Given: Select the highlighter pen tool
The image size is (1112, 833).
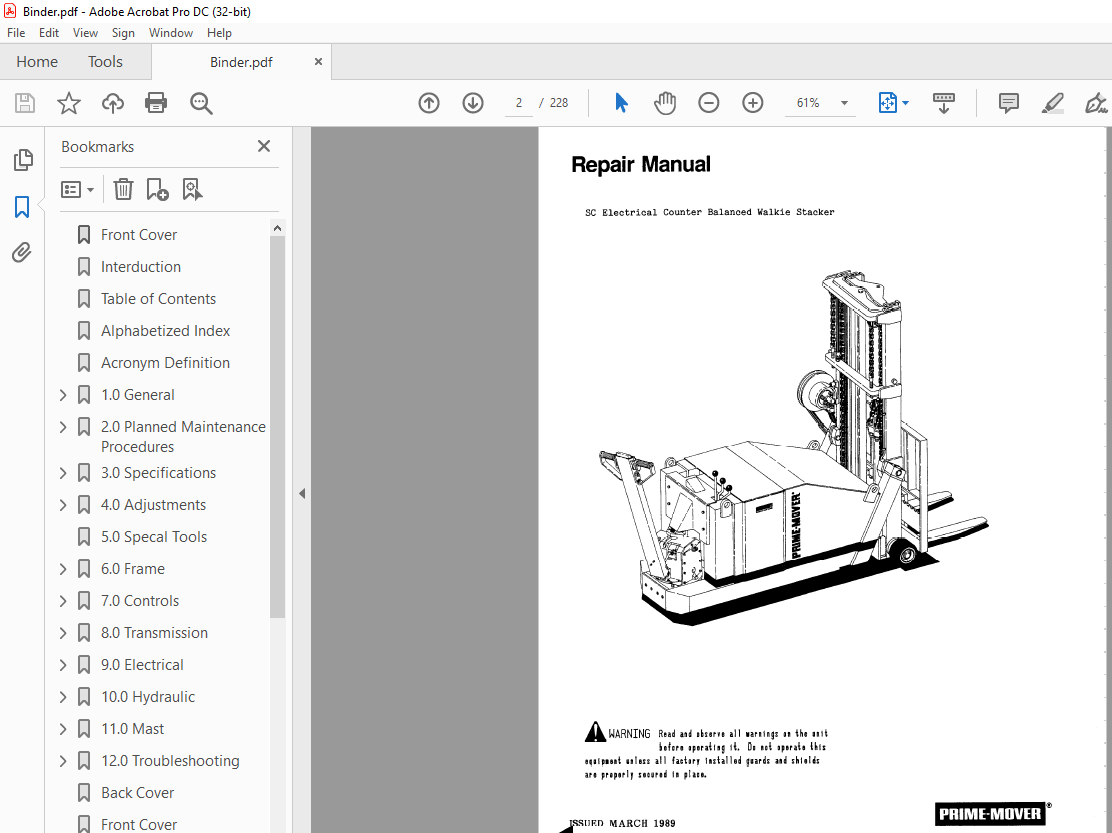Looking at the screenshot, I should [x=1052, y=103].
